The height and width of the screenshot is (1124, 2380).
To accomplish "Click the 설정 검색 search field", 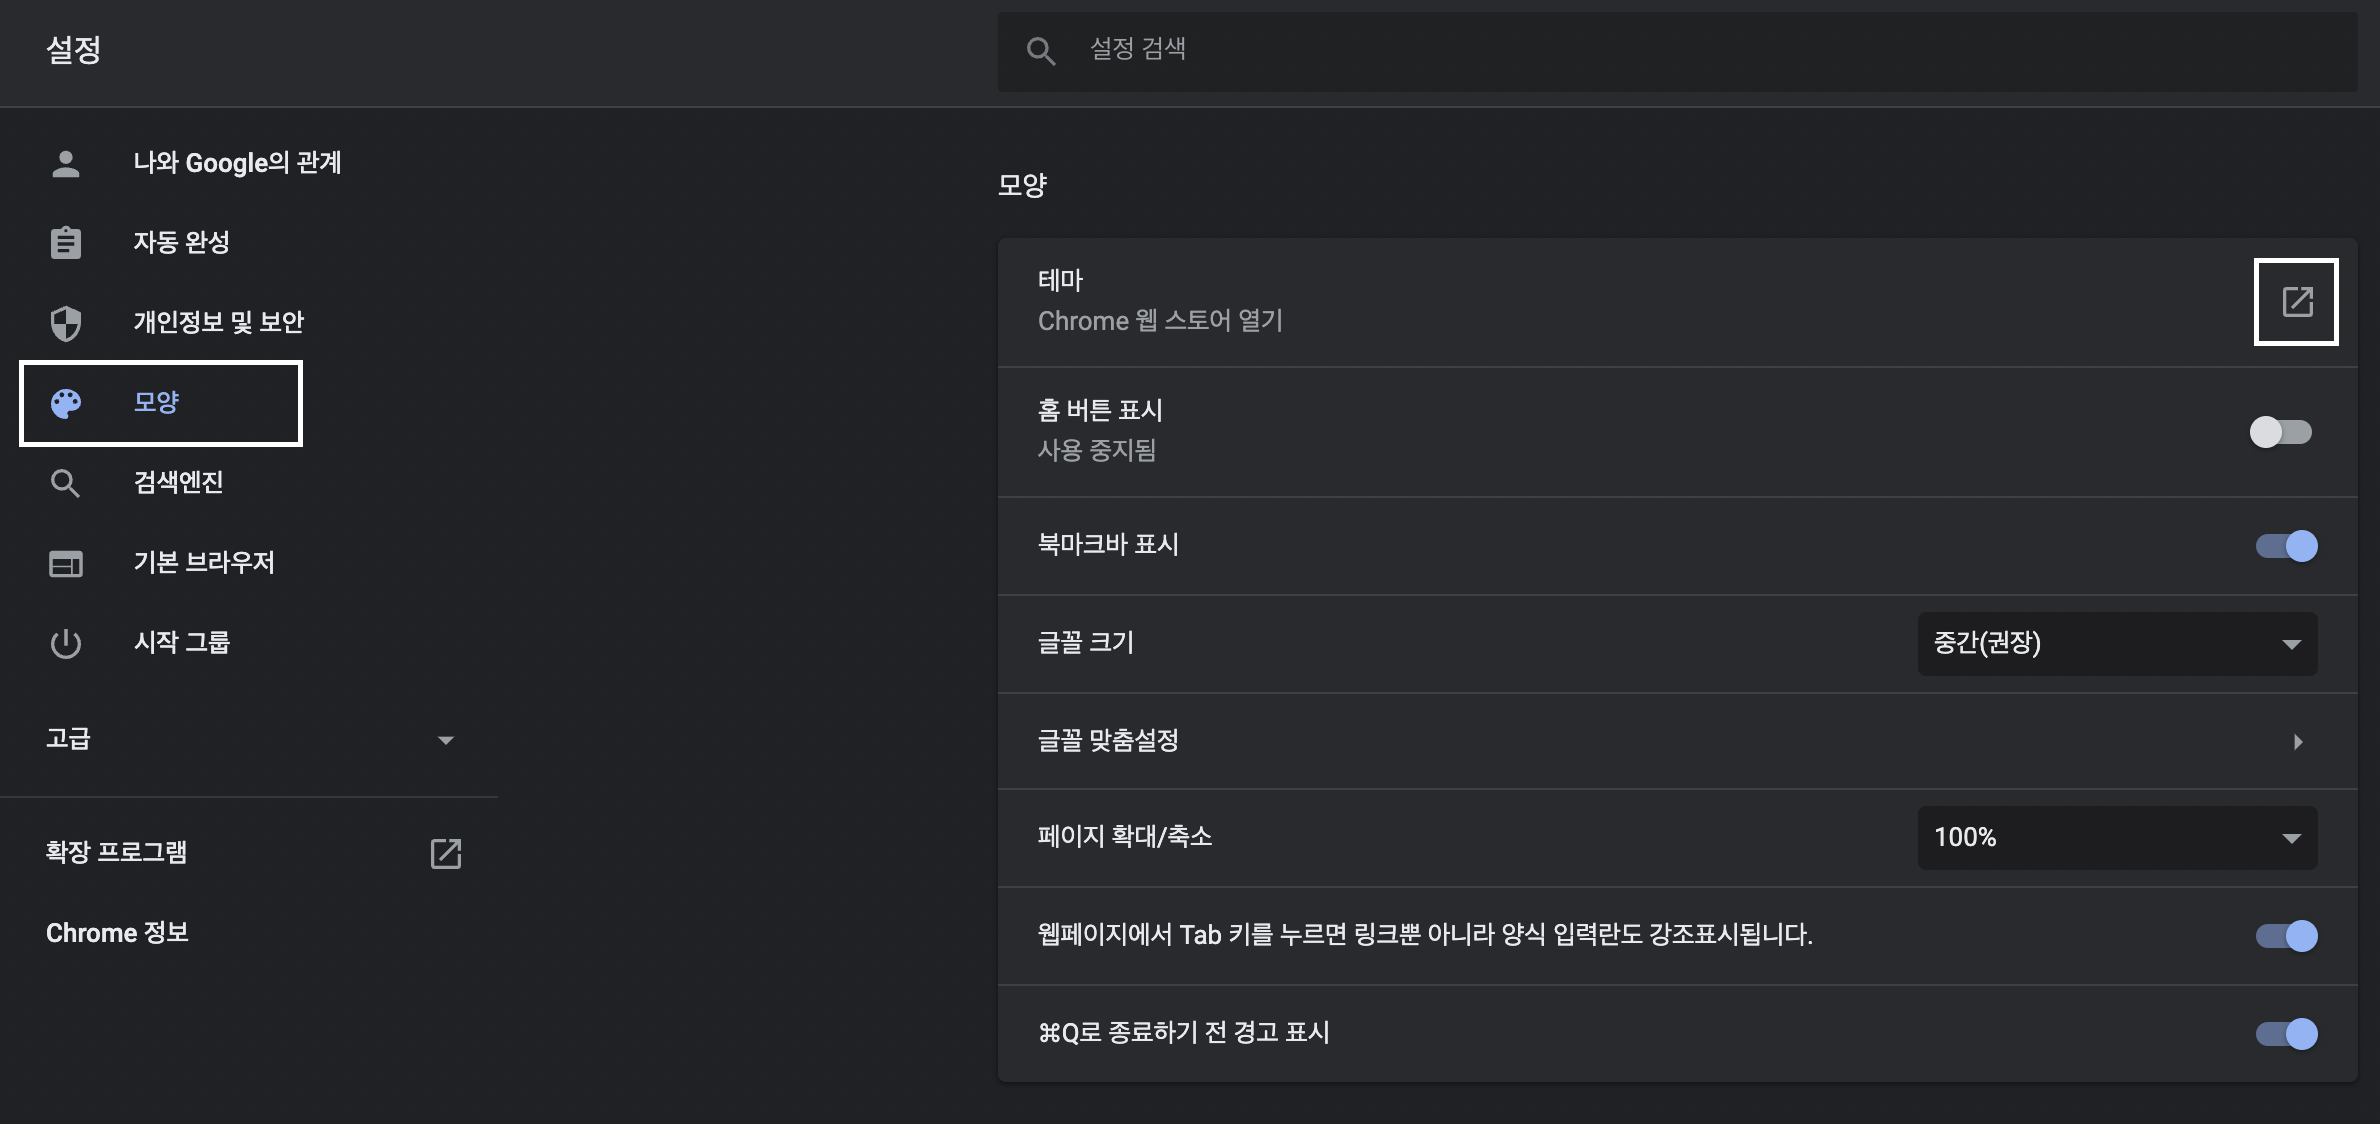I will (x=1700, y=50).
